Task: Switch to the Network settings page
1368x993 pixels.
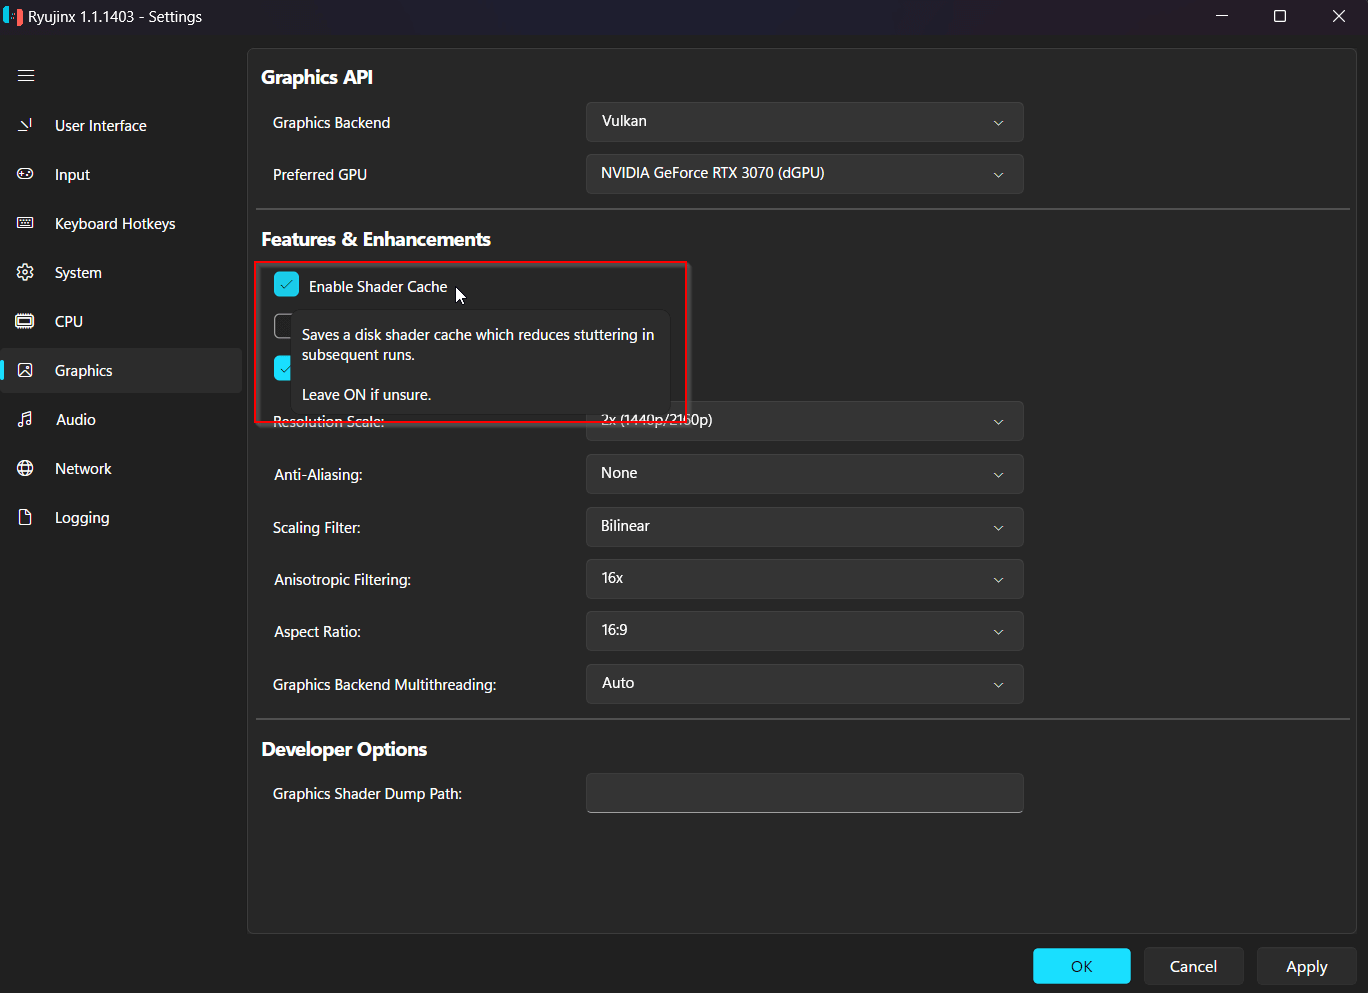Action: pyautogui.click(x=122, y=468)
